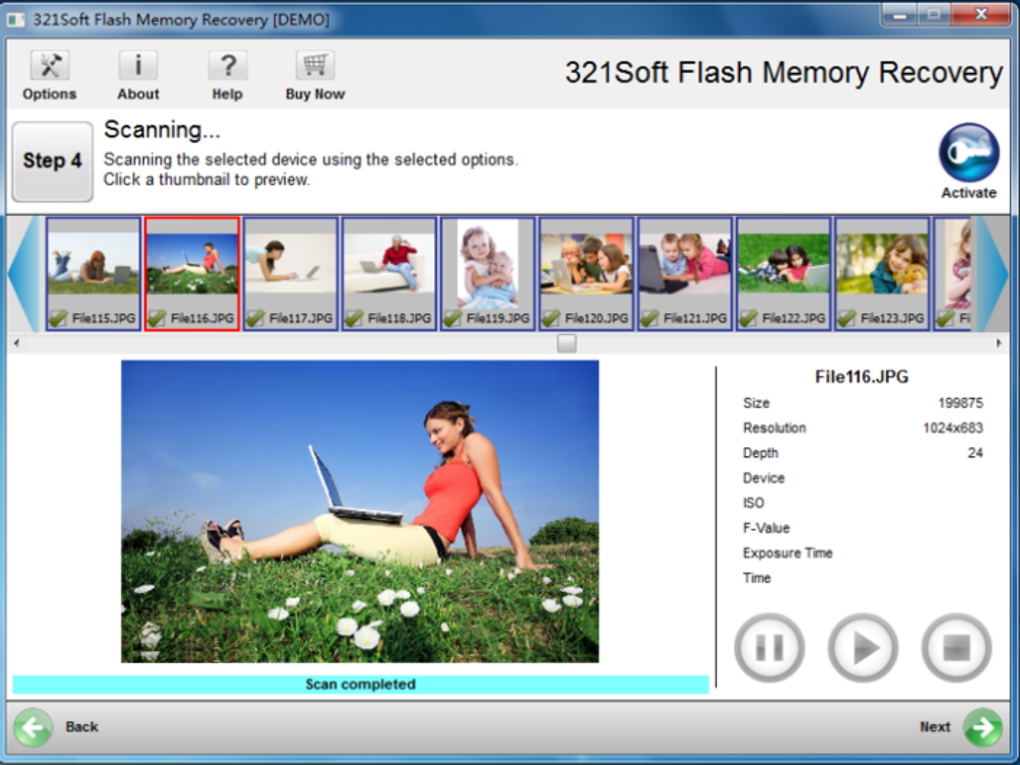Open the Options tools icon
The image size is (1020, 765).
click(49, 66)
